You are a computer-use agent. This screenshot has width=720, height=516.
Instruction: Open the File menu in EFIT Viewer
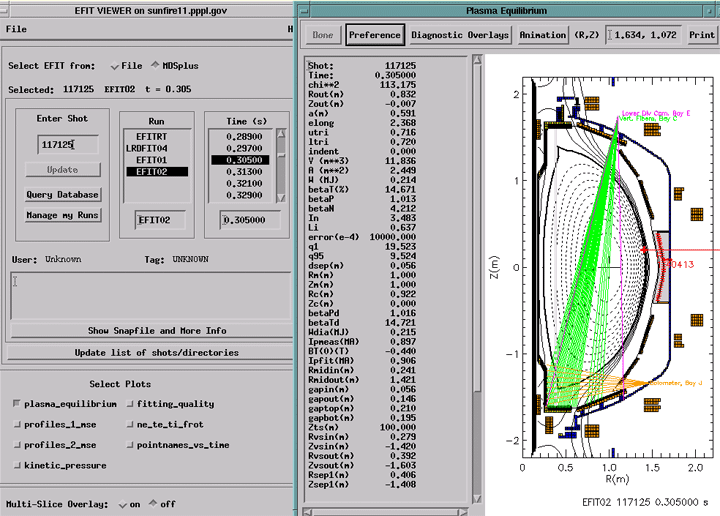point(16,29)
